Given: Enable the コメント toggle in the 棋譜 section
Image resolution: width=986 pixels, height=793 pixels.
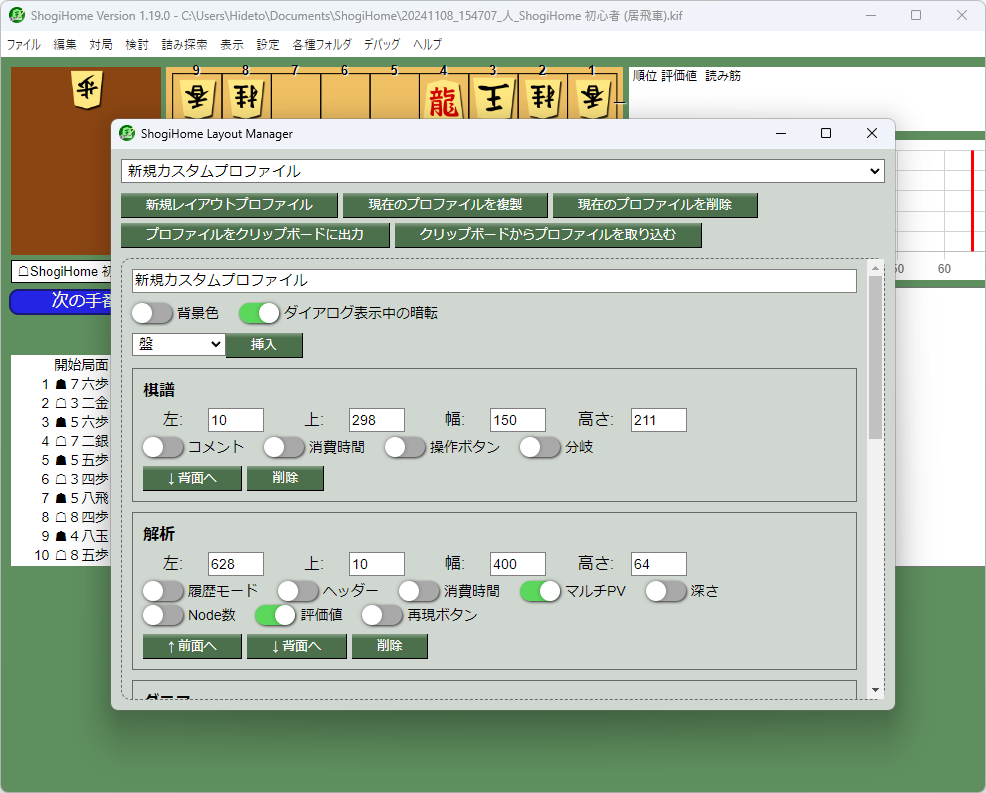Looking at the screenshot, I should pyautogui.click(x=163, y=447).
